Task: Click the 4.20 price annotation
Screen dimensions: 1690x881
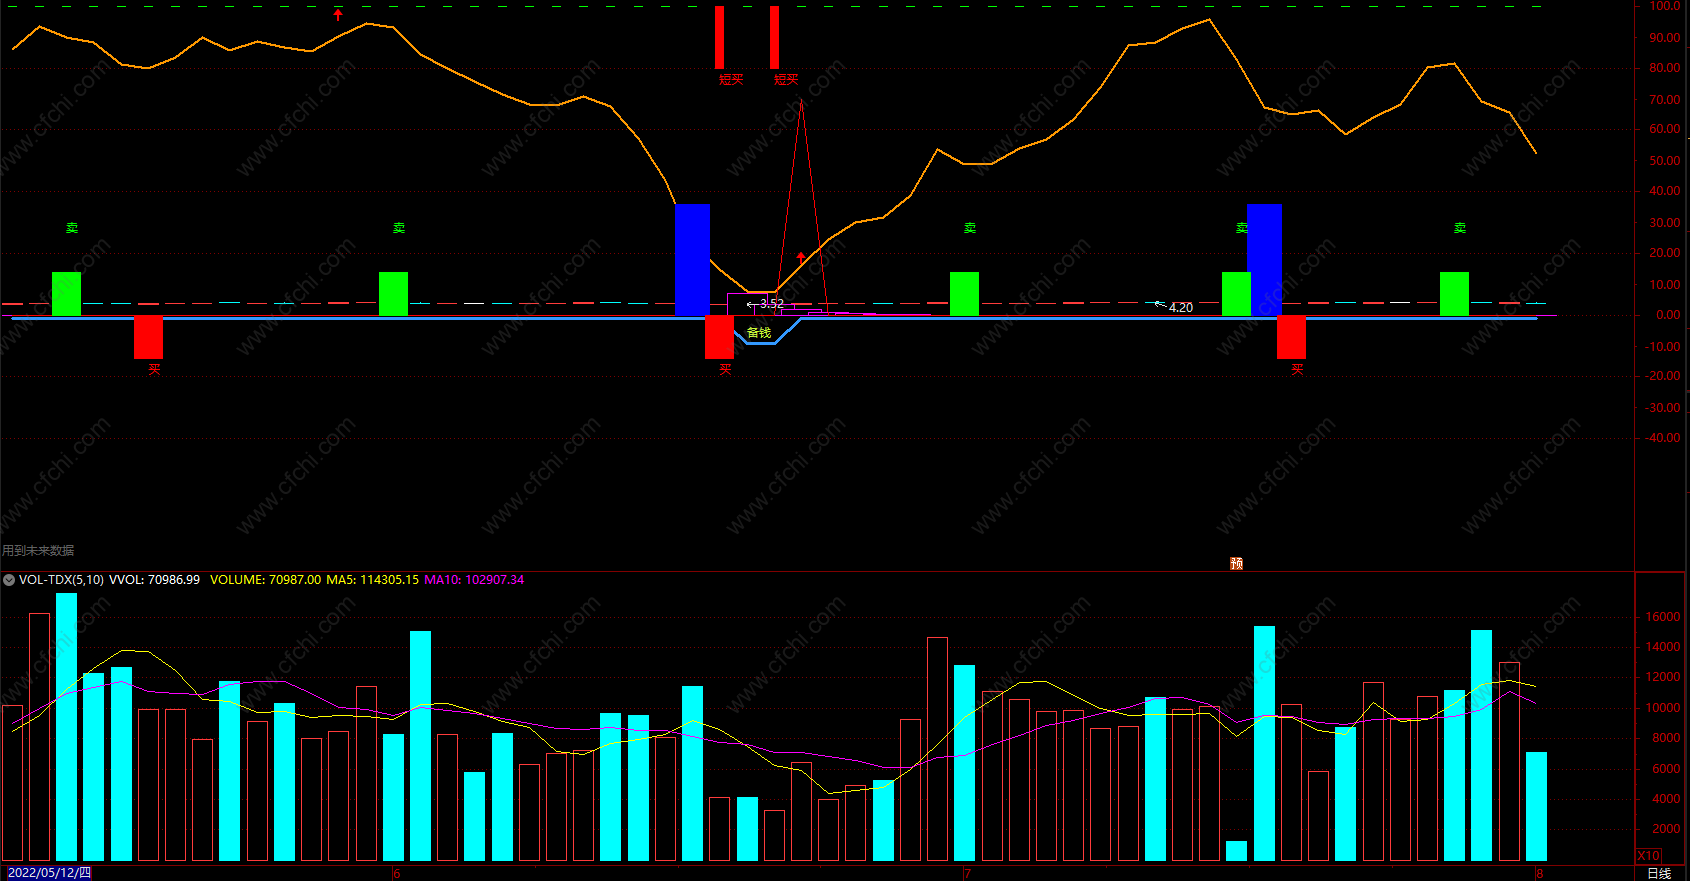Action: tap(1181, 308)
